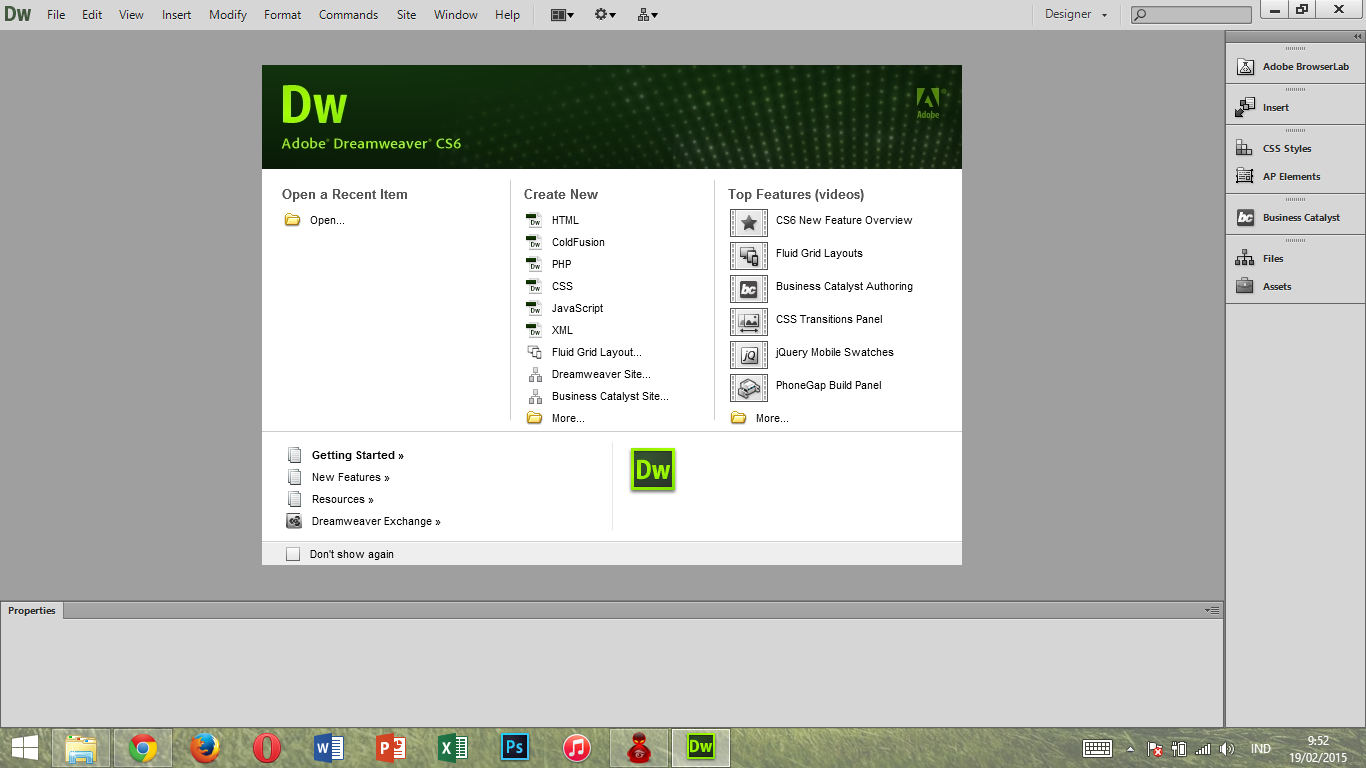
Task: Launch Firefox from the taskbar
Action: coord(205,747)
